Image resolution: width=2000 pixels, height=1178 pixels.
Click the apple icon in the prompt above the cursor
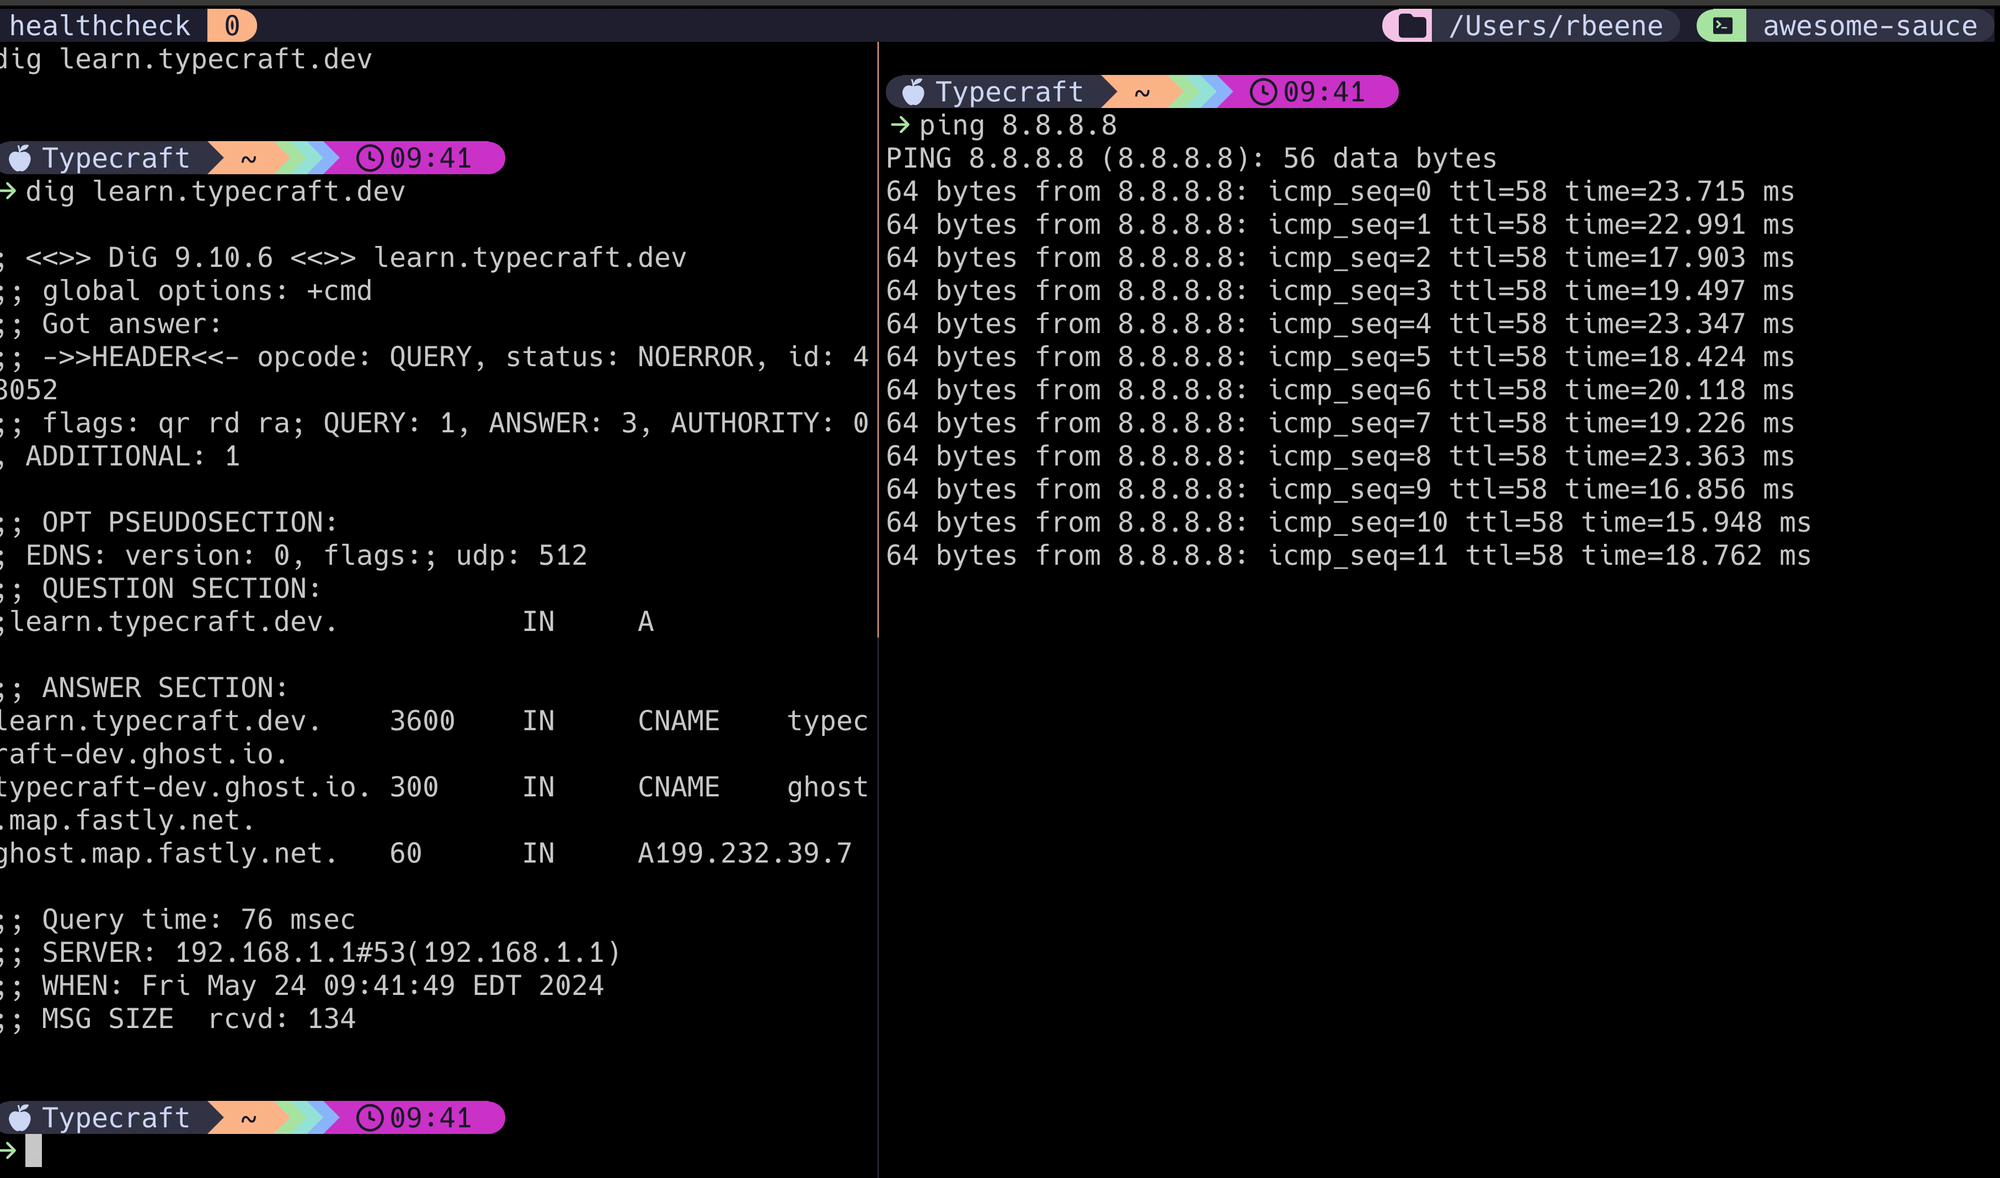(x=19, y=1117)
